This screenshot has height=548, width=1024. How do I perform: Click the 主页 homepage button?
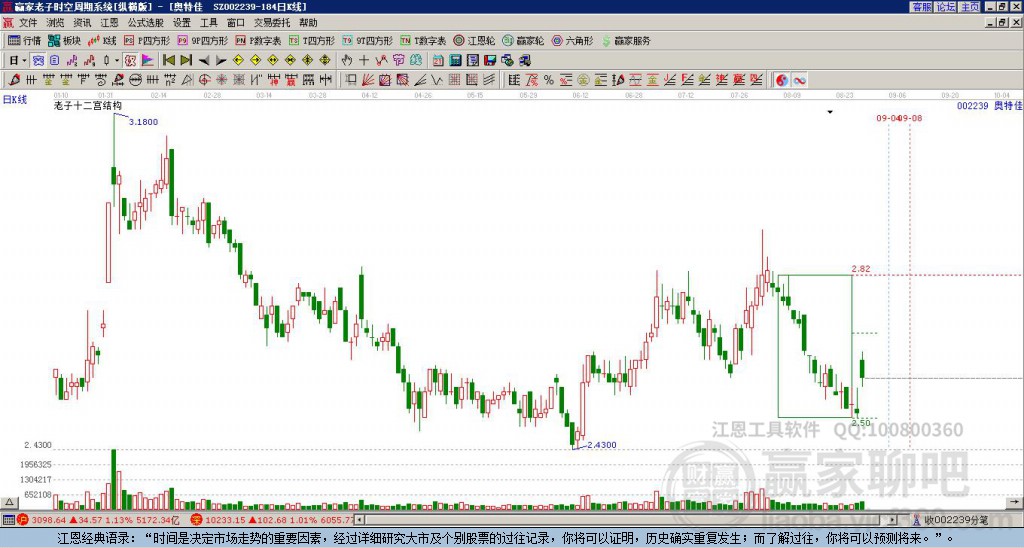(970, 7)
